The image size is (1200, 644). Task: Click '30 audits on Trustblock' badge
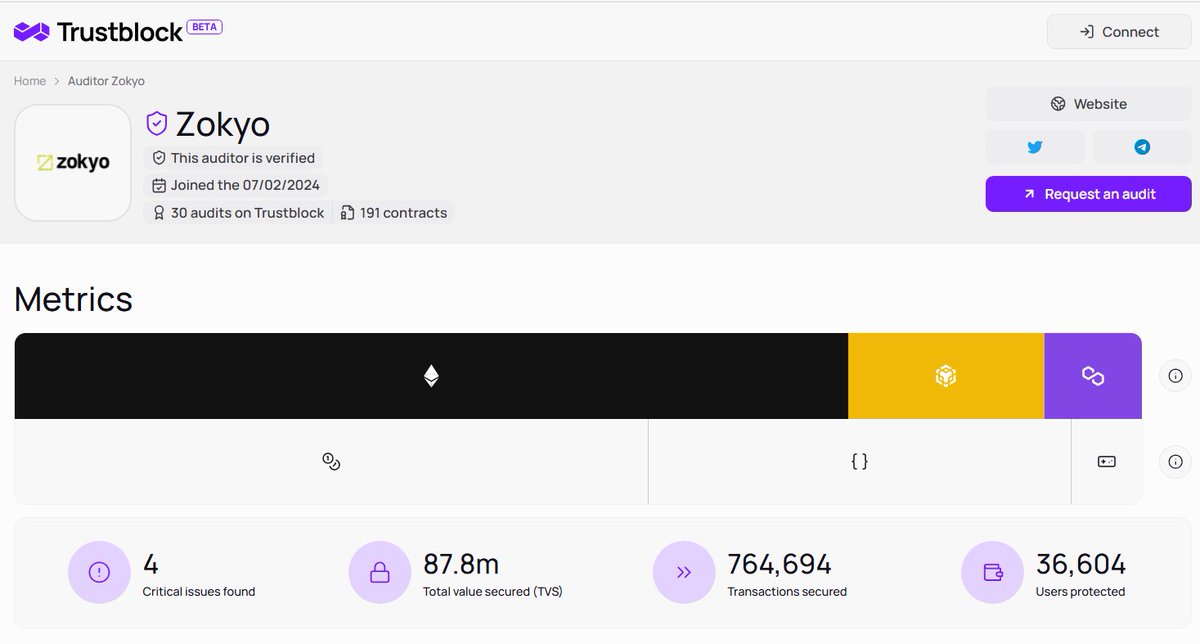(238, 213)
